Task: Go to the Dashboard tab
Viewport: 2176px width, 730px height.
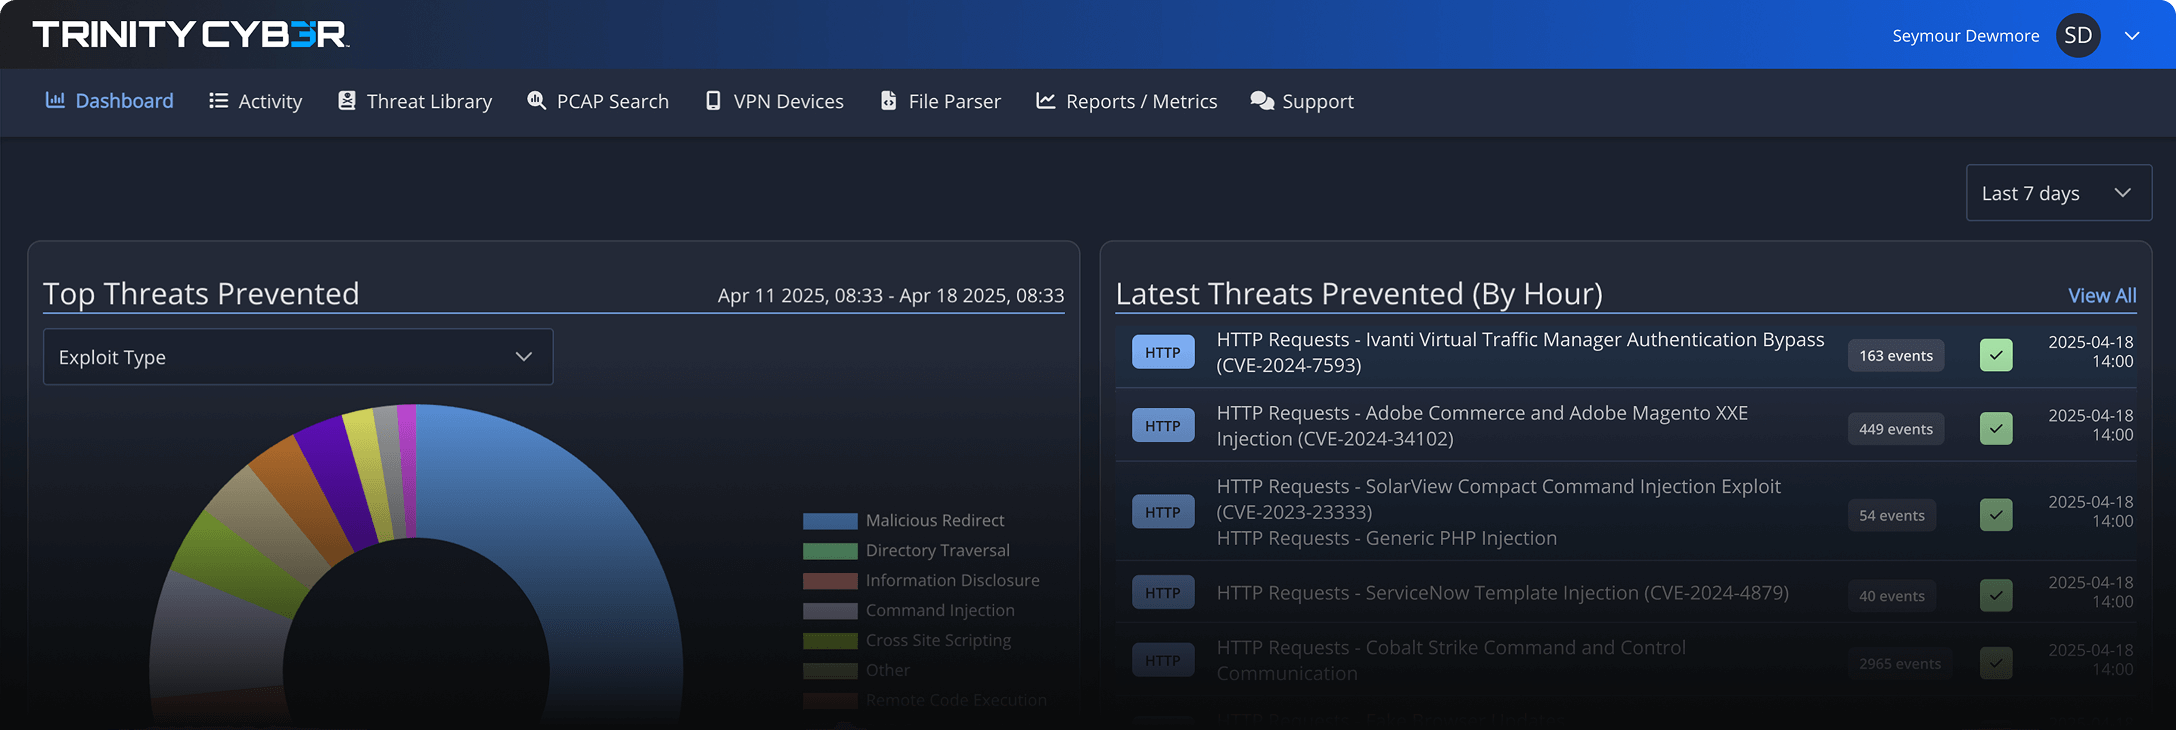Action: pos(109,101)
